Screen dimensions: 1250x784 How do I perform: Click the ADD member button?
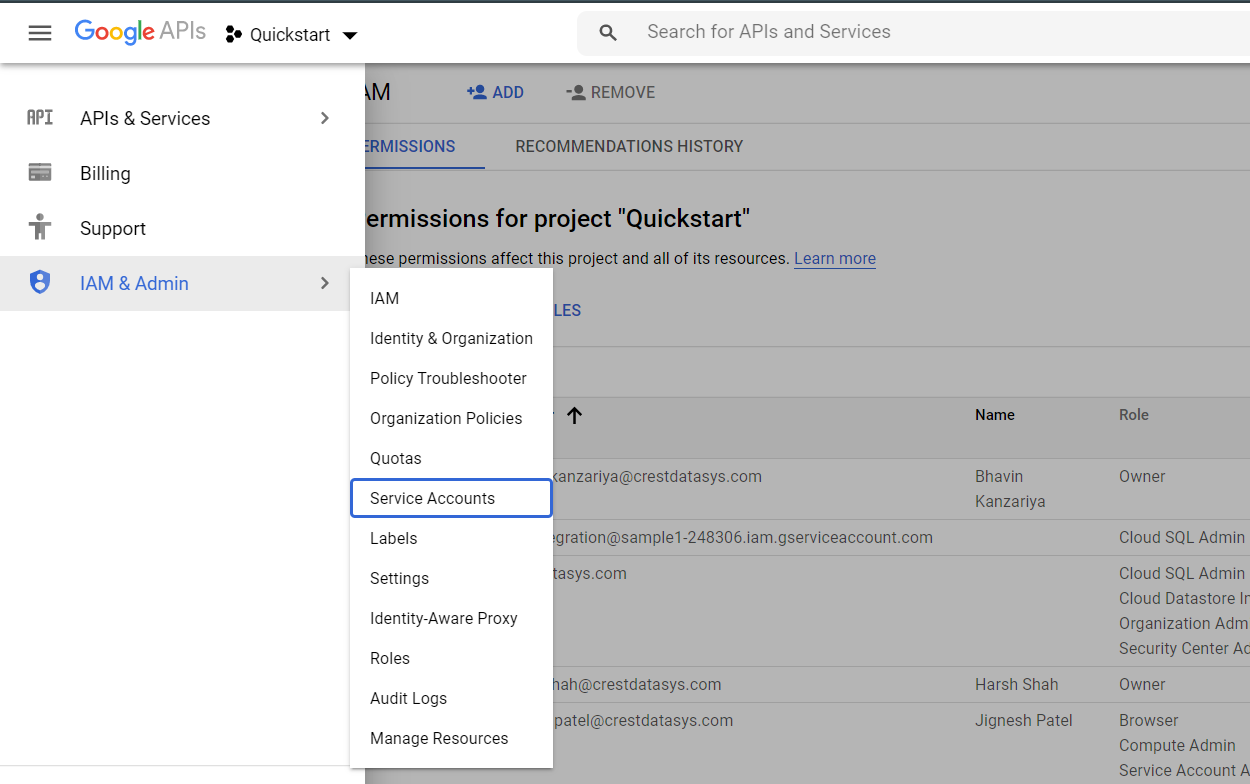pos(496,92)
